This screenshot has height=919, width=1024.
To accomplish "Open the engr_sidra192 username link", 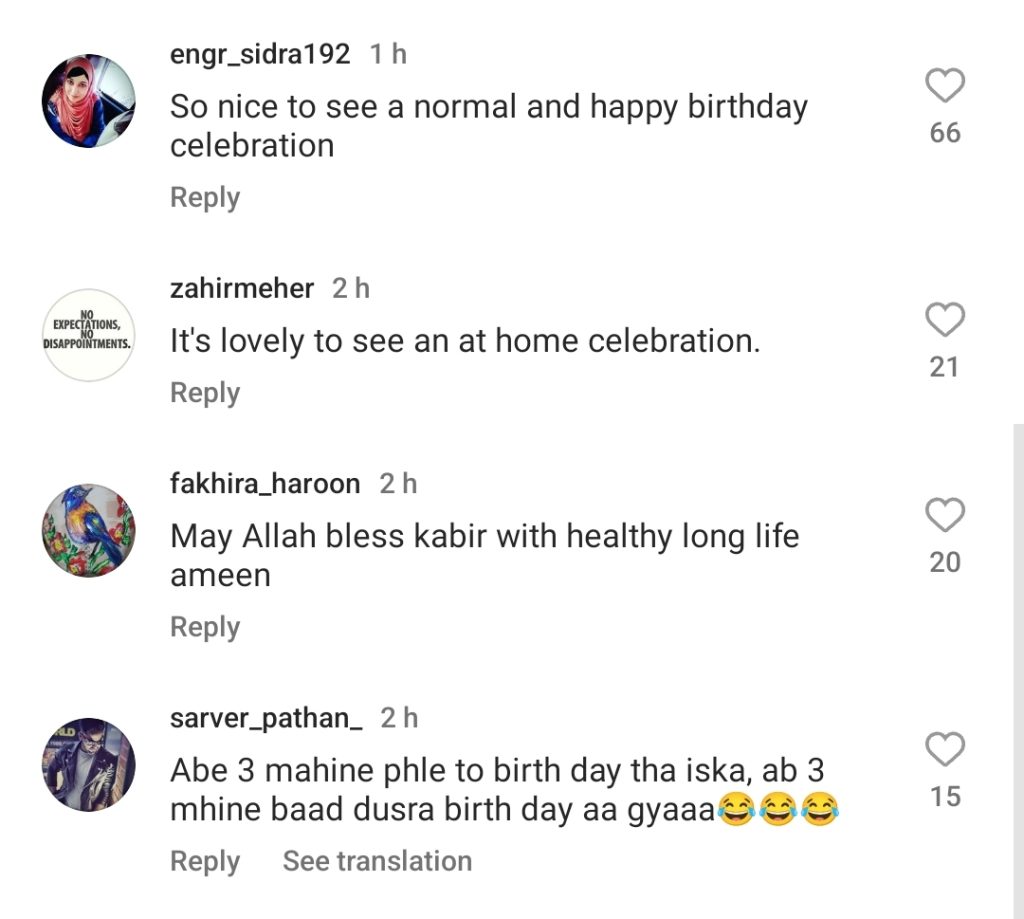I will tap(260, 54).
